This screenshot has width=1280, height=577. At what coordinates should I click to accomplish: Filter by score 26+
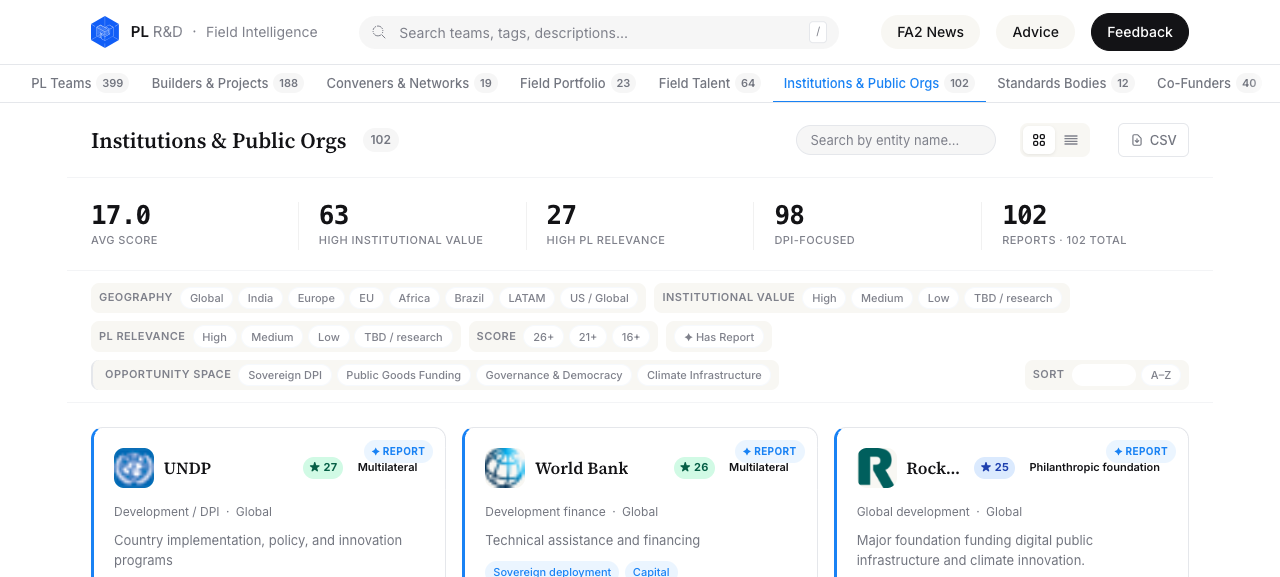[x=543, y=337]
